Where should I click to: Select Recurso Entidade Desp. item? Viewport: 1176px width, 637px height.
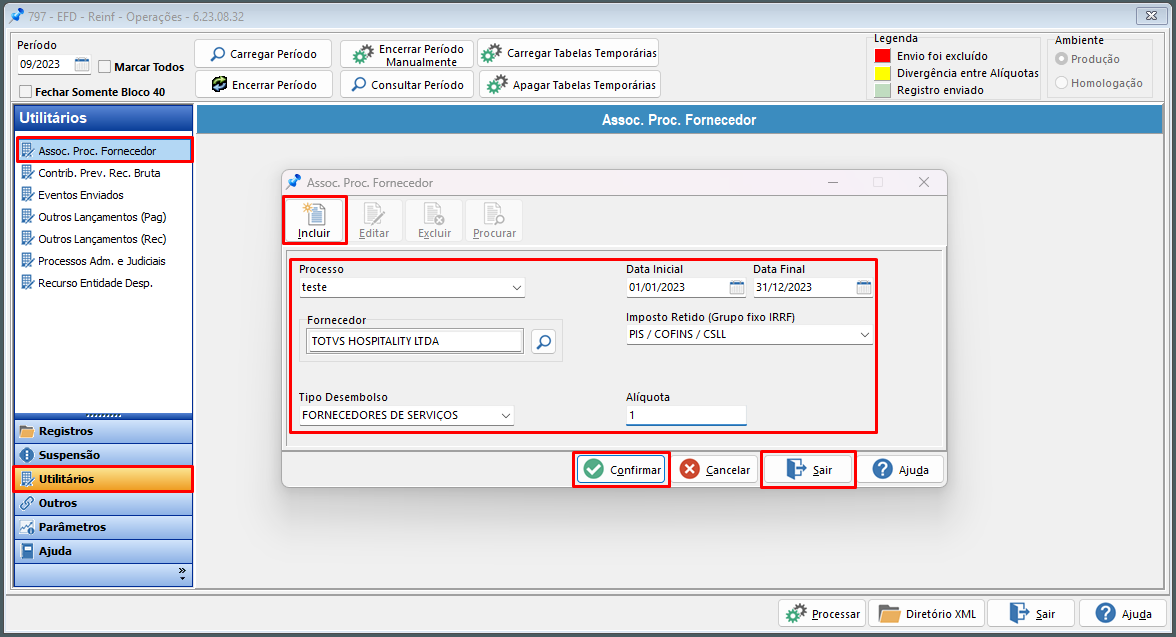point(104,283)
